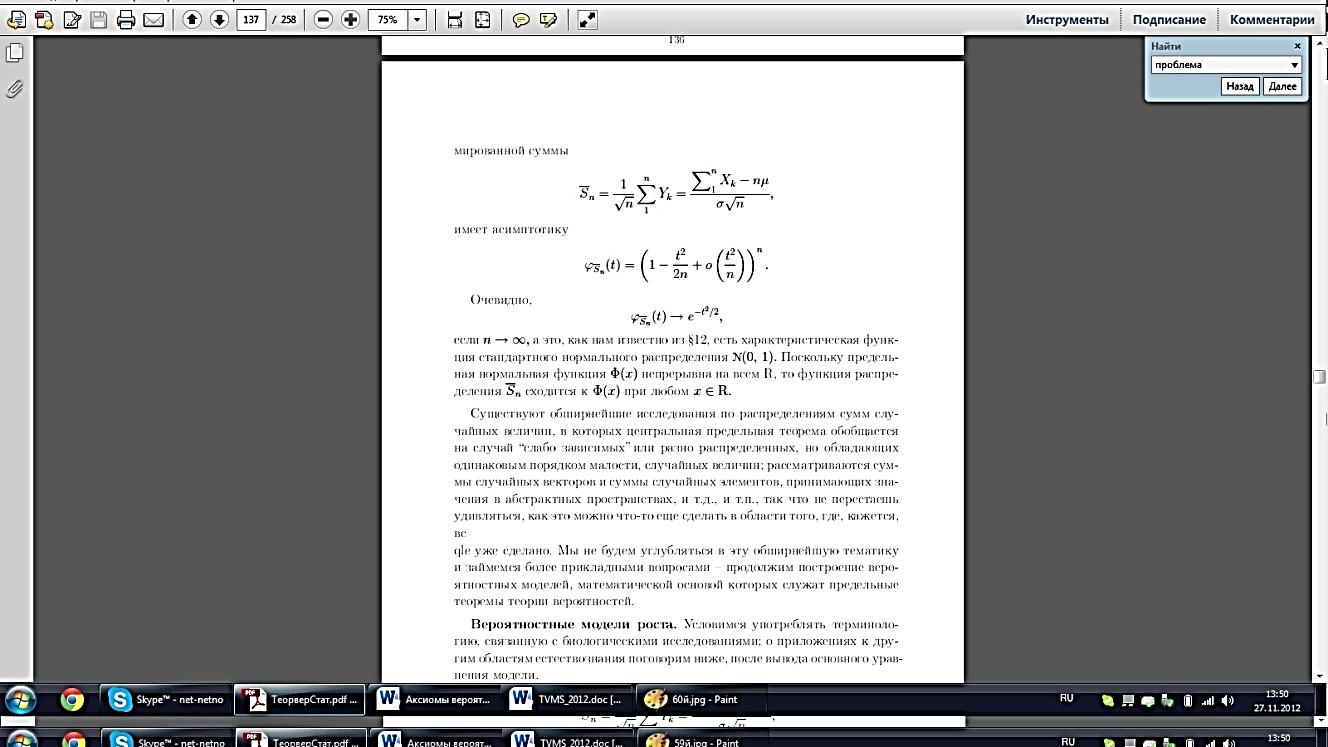Go to next page arrow

(x=220, y=19)
